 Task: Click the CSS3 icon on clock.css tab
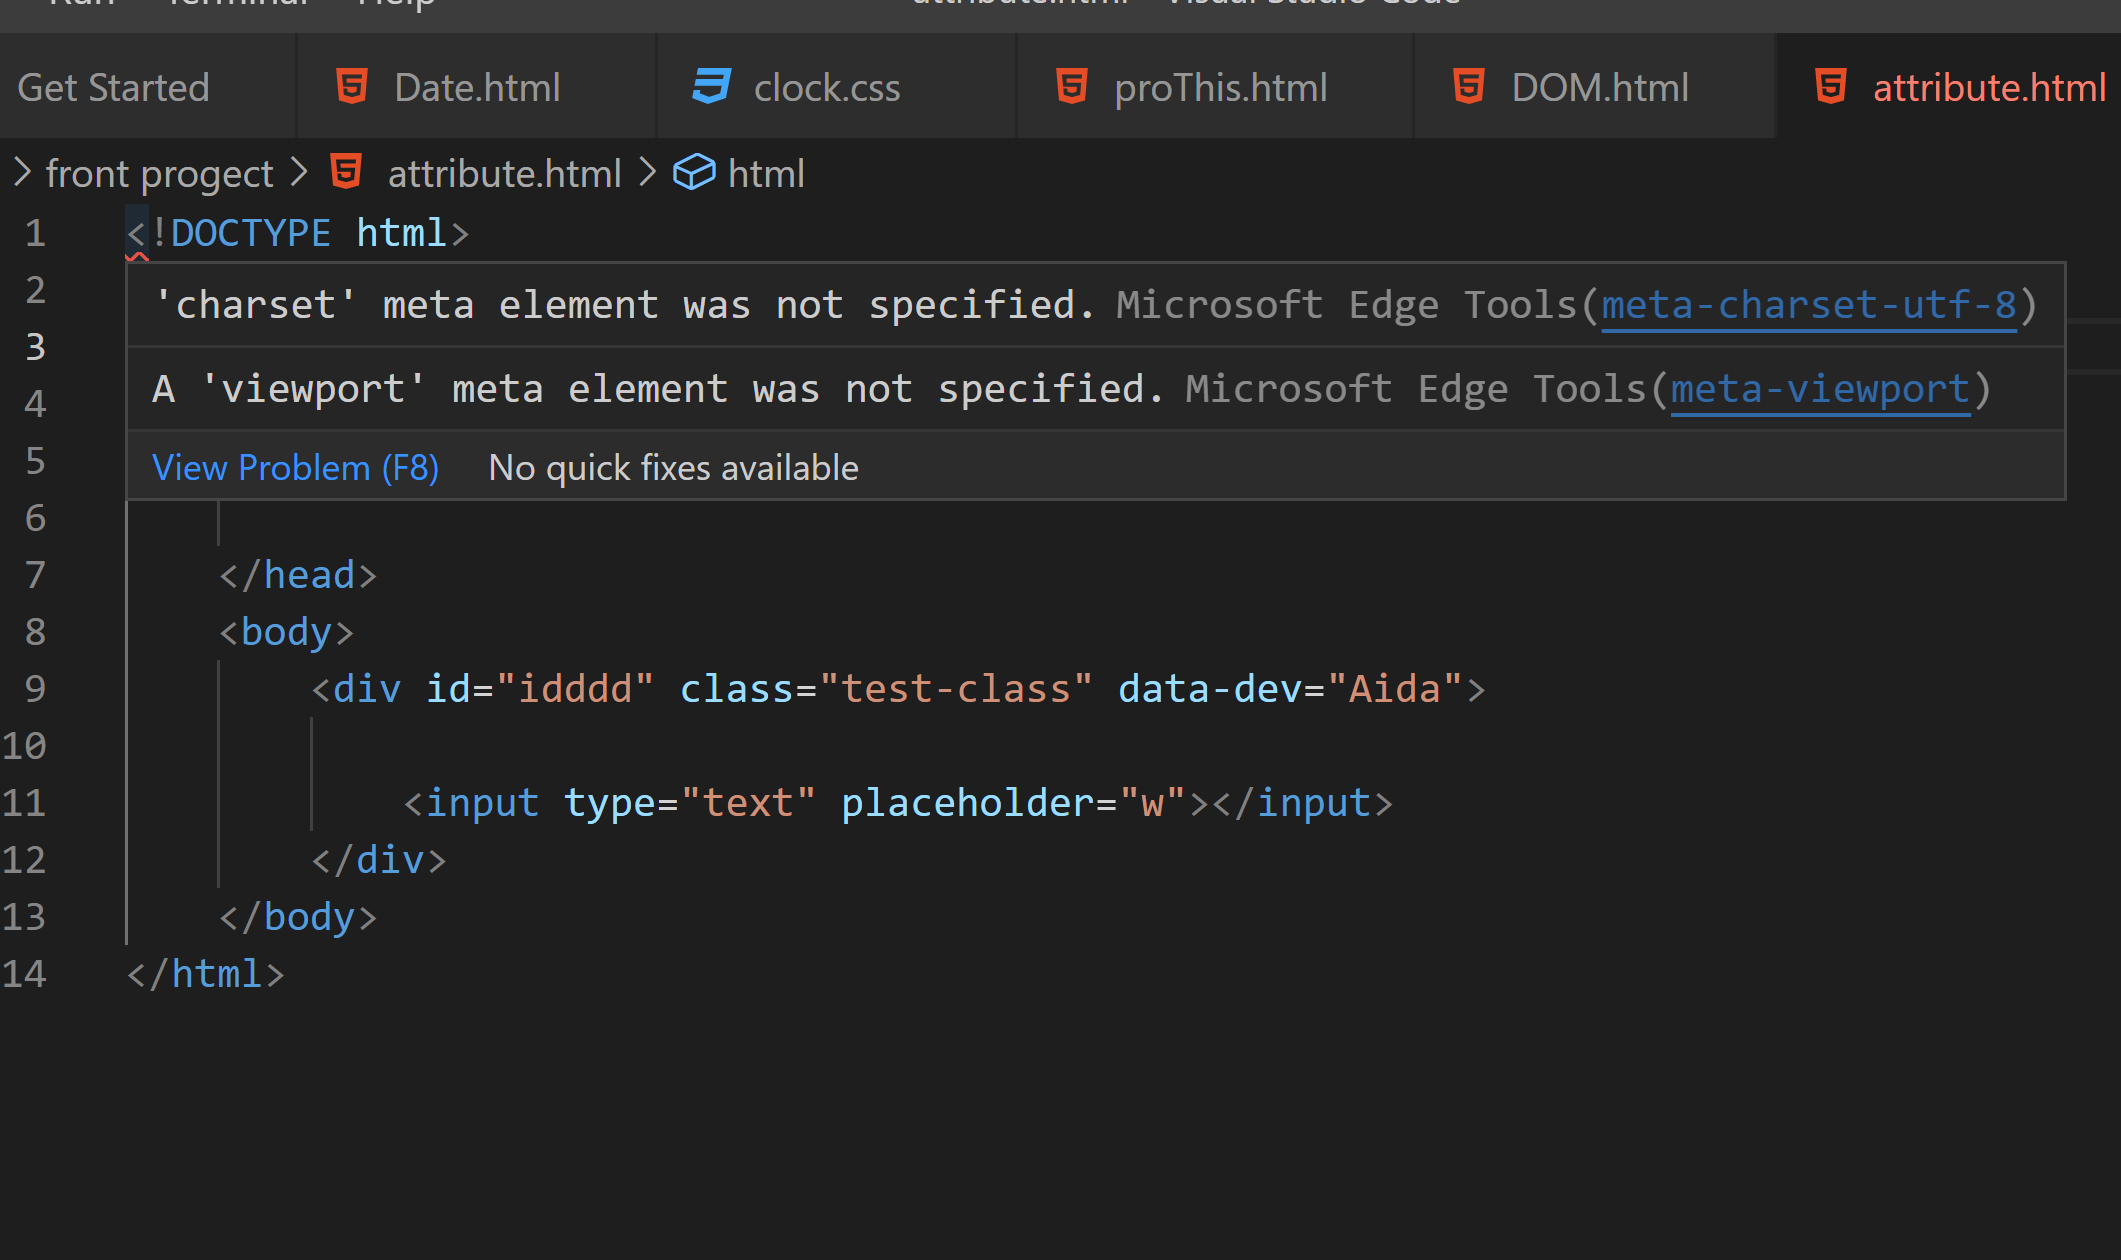(x=712, y=87)
